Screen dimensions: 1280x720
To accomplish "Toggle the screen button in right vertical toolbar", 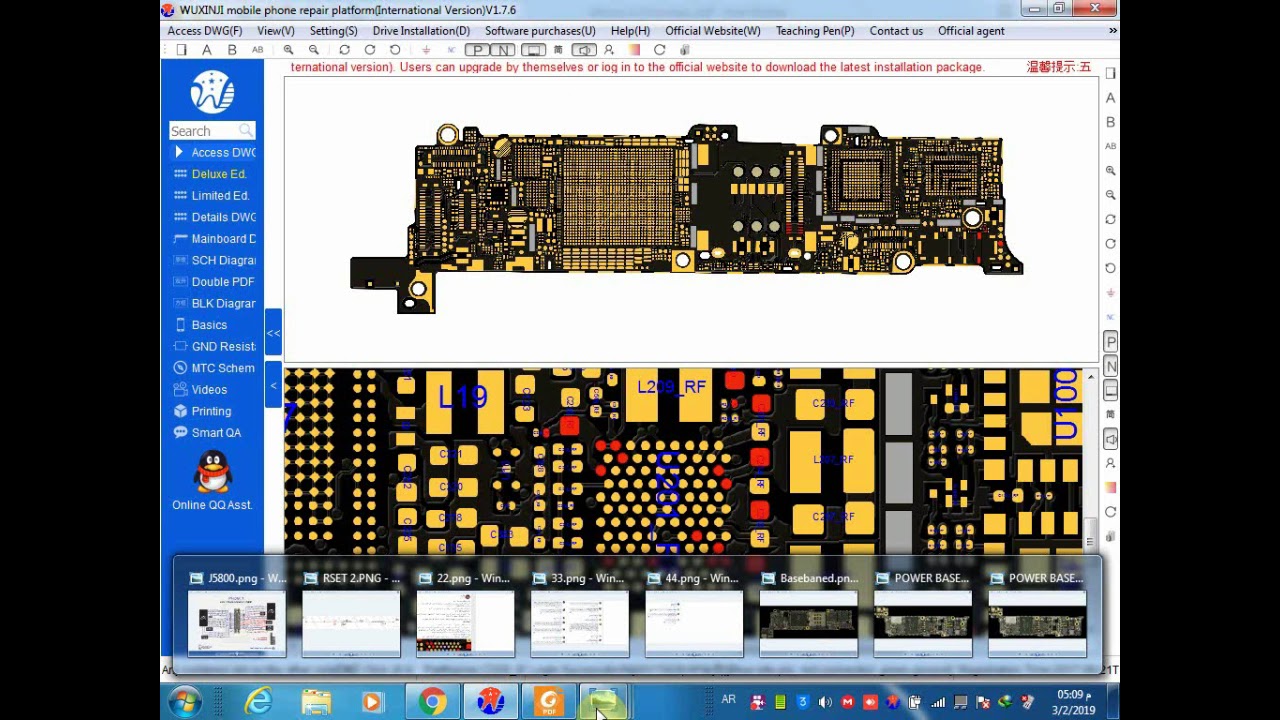I will 1110,391.
